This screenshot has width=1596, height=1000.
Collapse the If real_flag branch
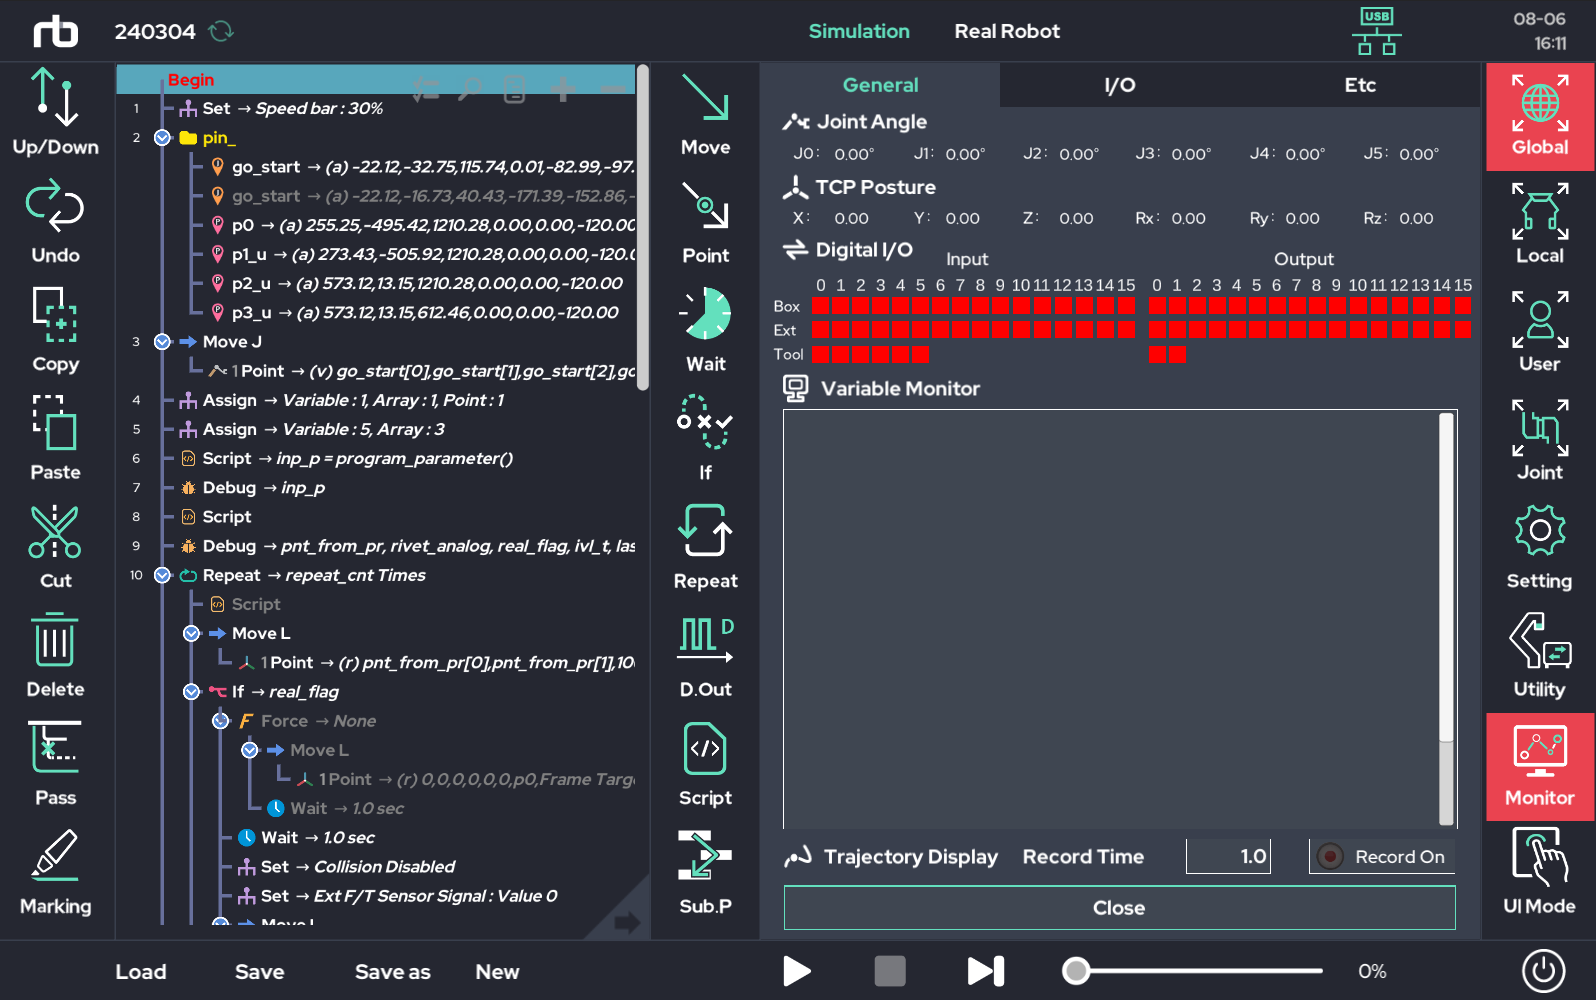coord(192,692)
